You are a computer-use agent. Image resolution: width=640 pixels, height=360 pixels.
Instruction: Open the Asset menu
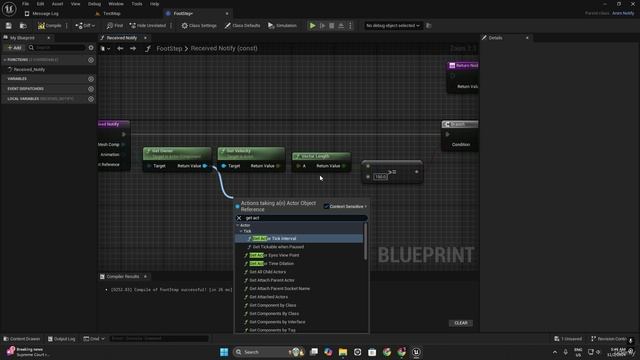pos(58,4)
